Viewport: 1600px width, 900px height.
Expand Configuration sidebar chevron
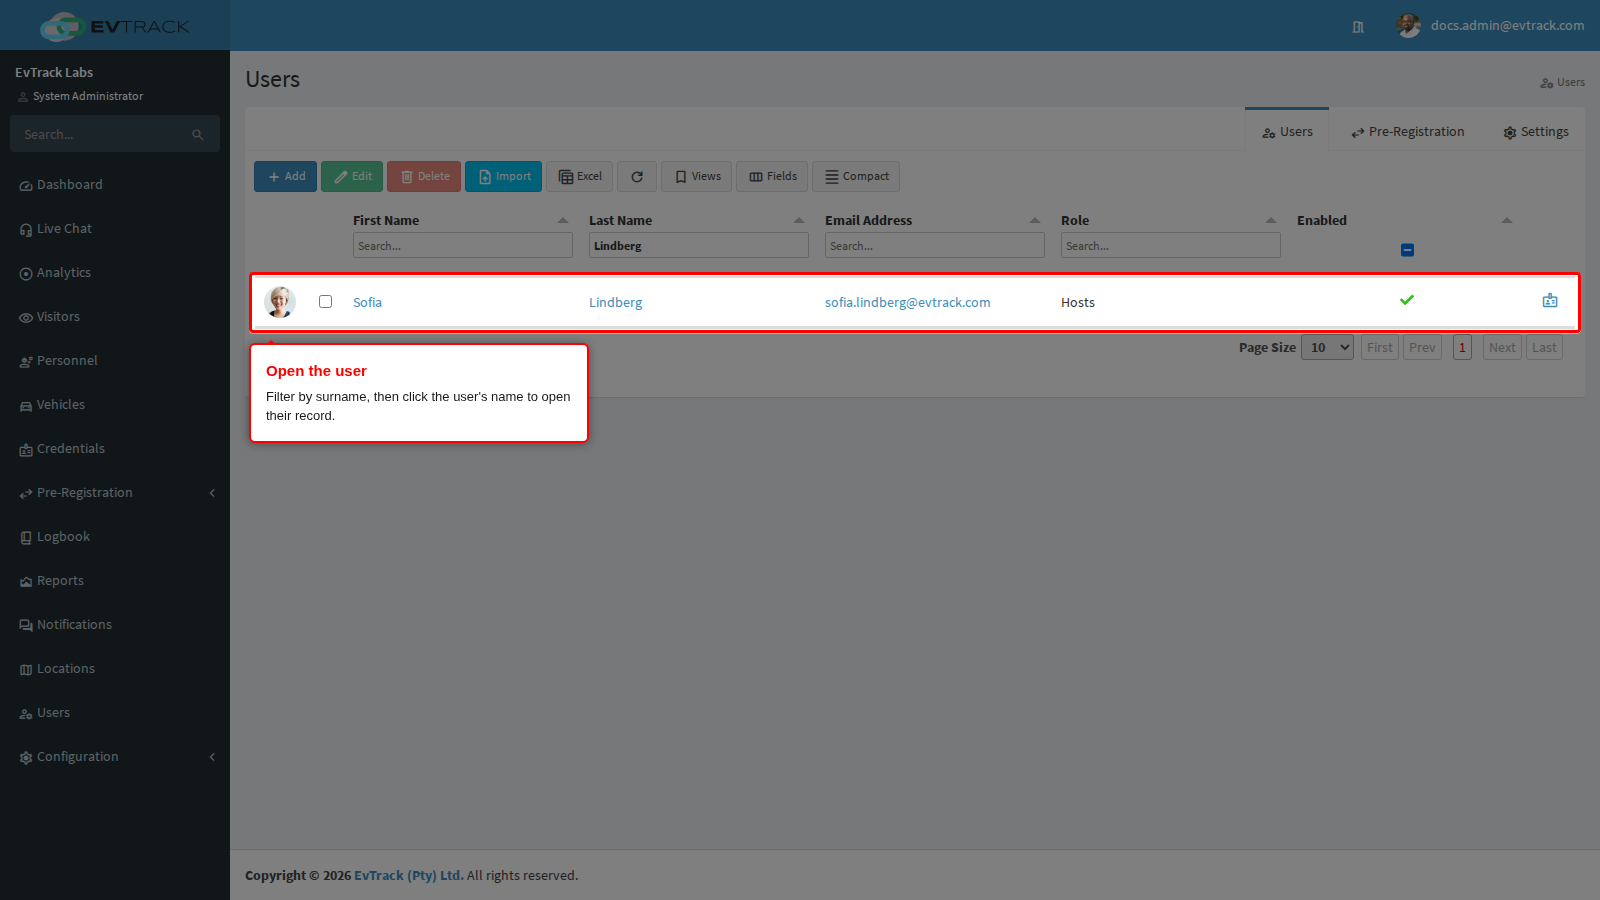[x=212, y=757]
